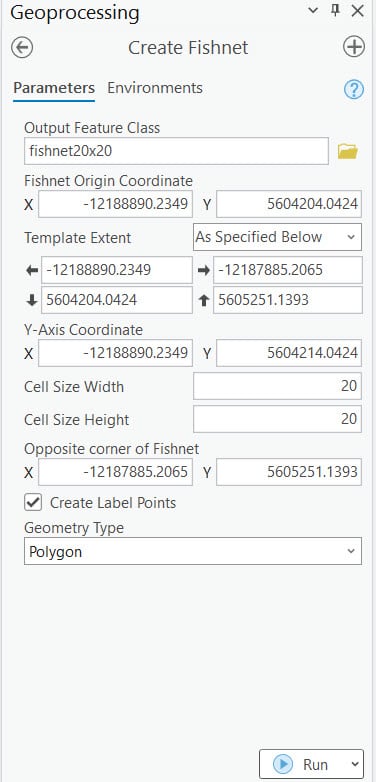Viewport: 376px width, 782px height.
Task: Close the Geoprocessing pane
Action: pos(358,10)
